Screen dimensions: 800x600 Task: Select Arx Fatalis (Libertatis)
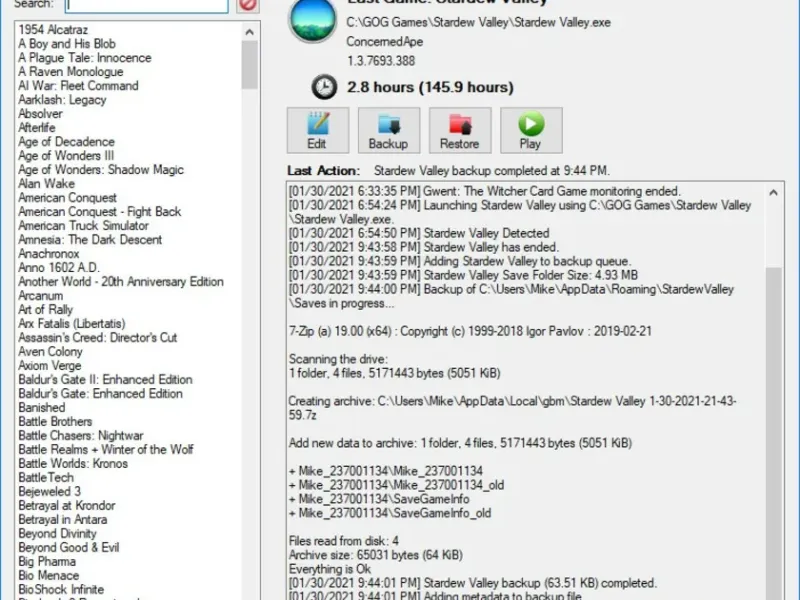71,323
